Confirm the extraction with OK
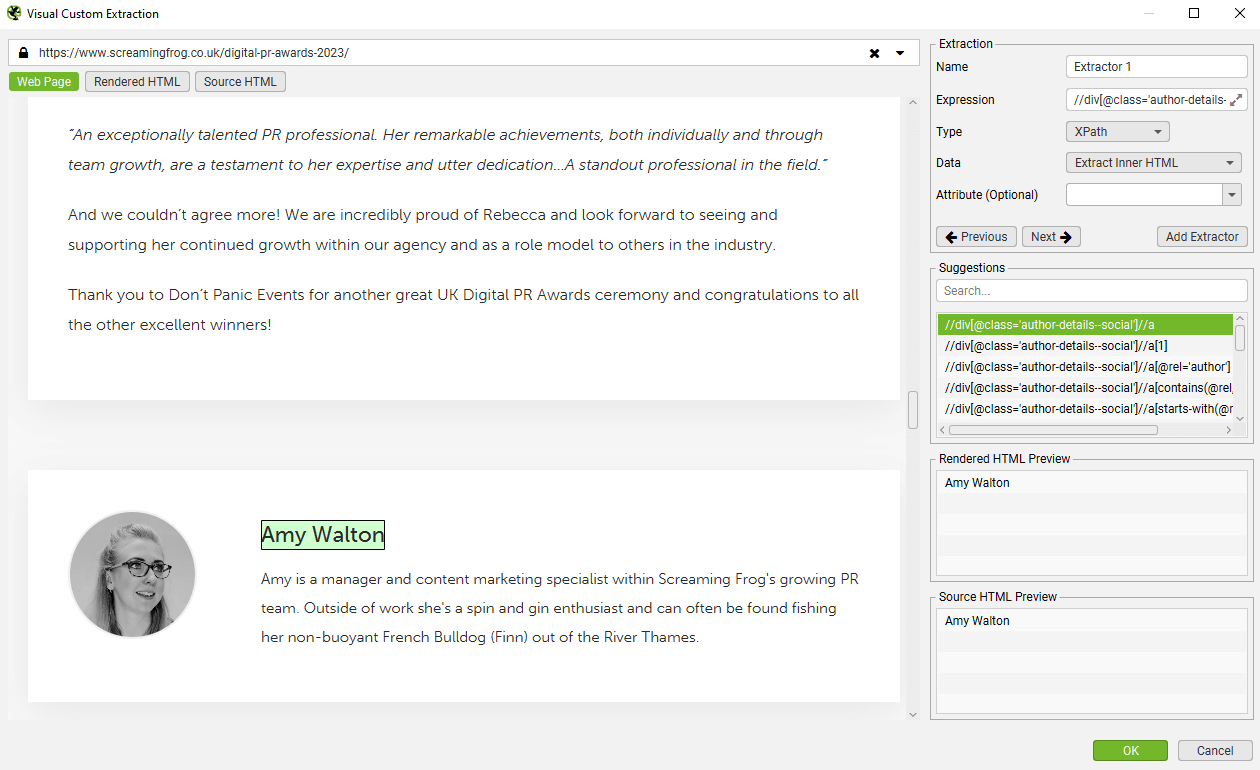The width and height of the screenshot is (1260, 770). pyautogui.click(x=1130, y=750)
